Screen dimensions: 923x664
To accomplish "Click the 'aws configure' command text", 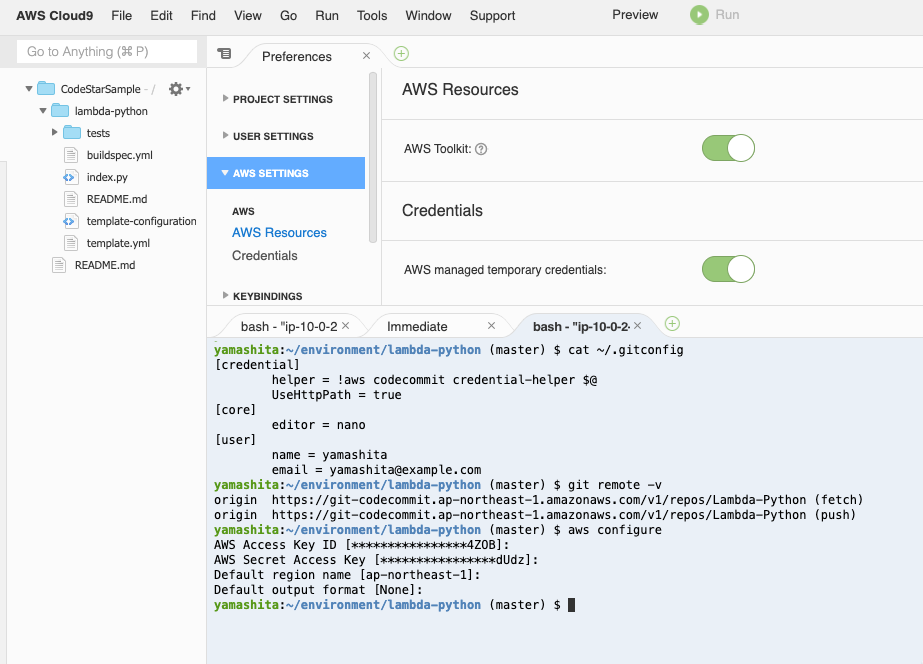I will point(615,530).
